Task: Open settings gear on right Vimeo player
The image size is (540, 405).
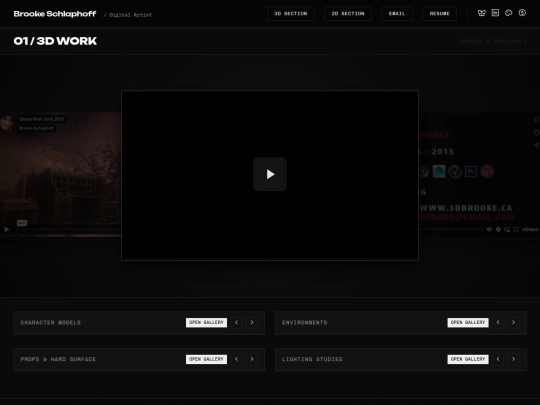Action: (x=498, y=229)
